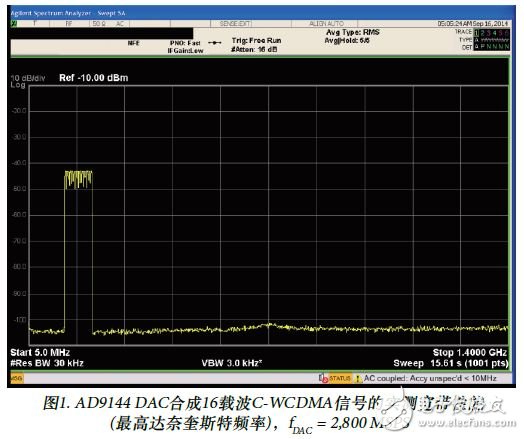
Task: Click the AC coupled warning icon
Action: [358, 379]
